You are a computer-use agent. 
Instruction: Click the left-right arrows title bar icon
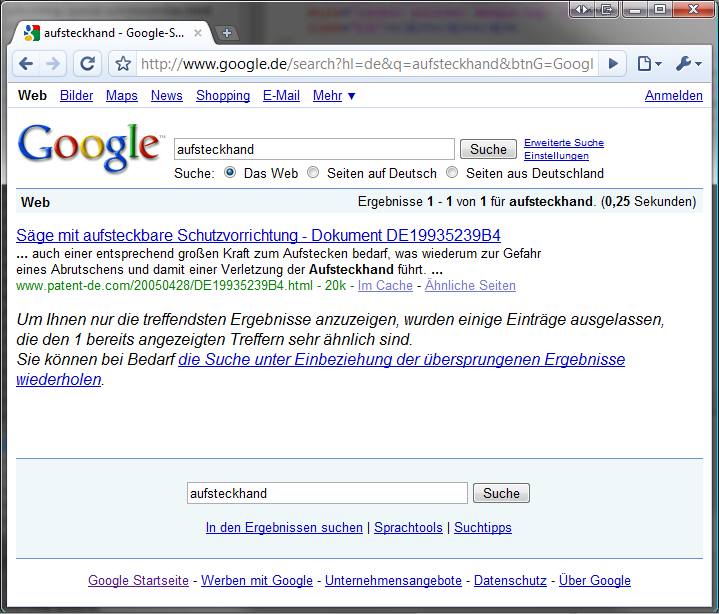pos(581,10)
